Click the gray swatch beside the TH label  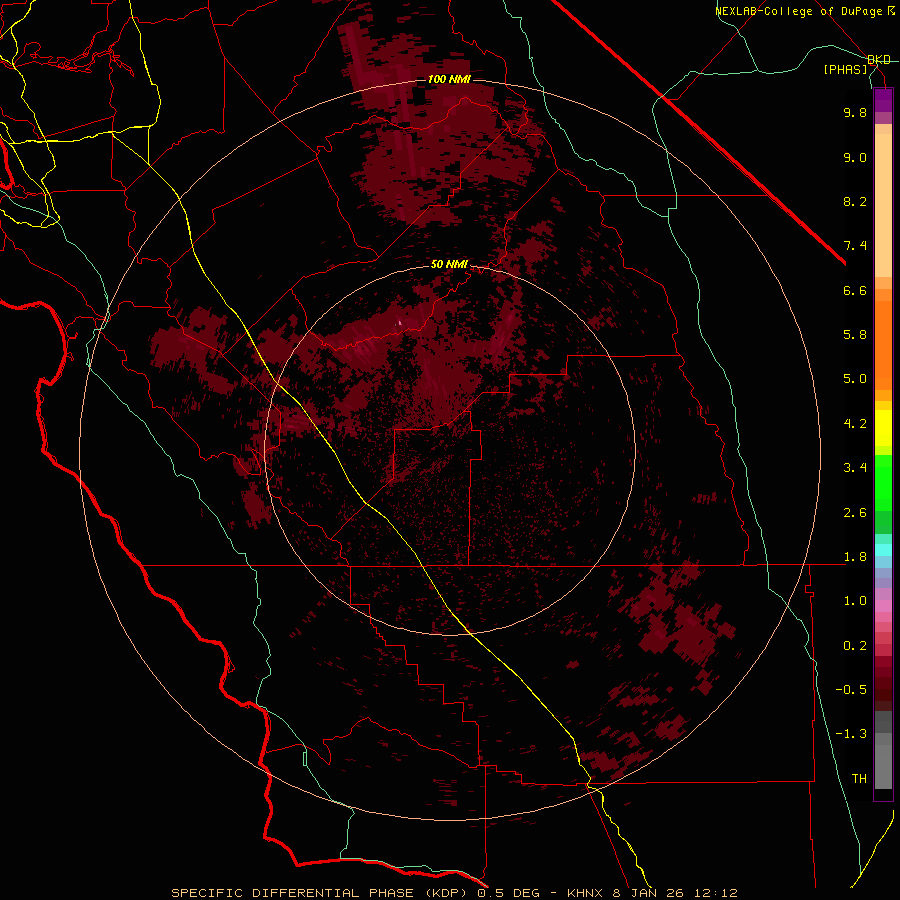(x=883, y=766)
